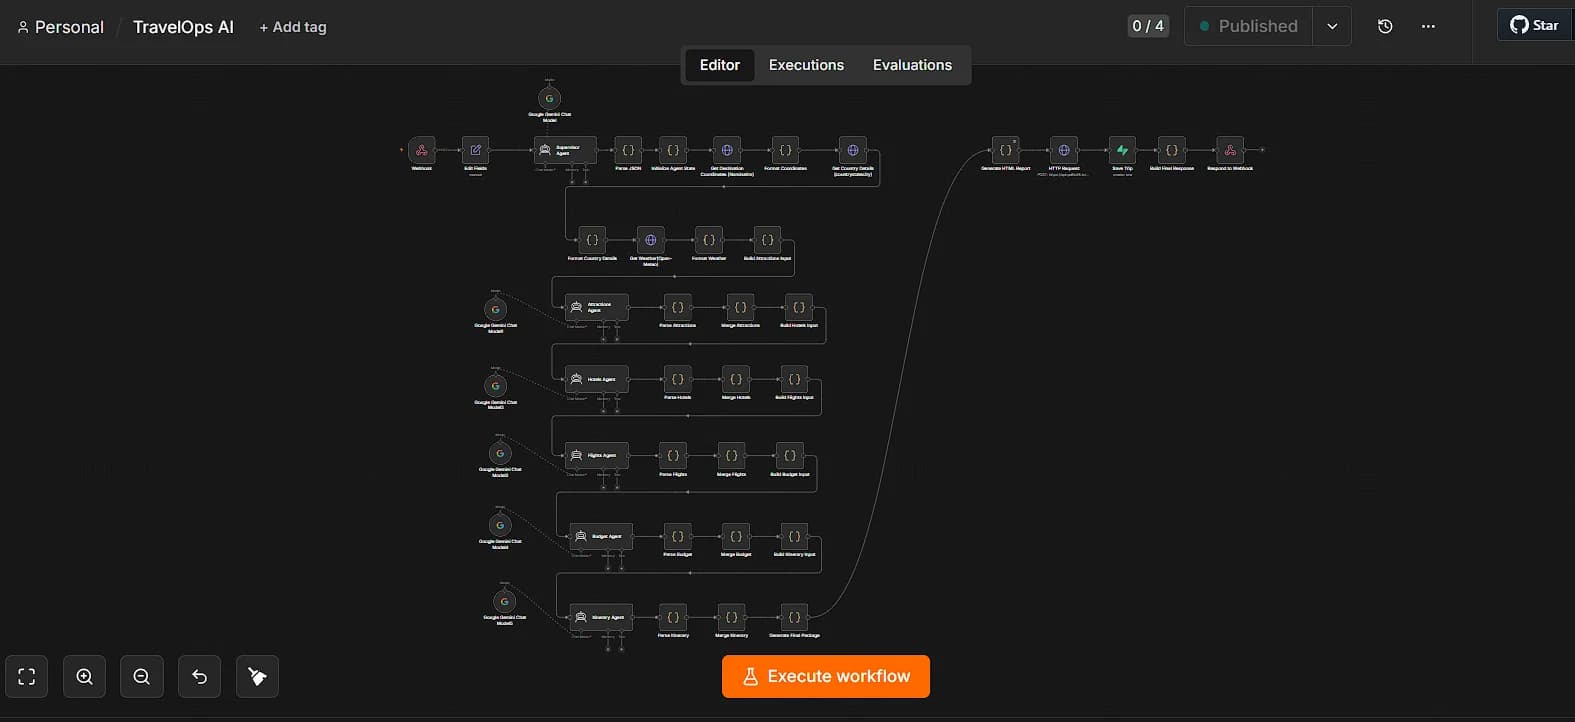The width and height of the screenshot is (1575, 722).
Task: Open the Respond to Webhook node
Action: (1230, 150)
